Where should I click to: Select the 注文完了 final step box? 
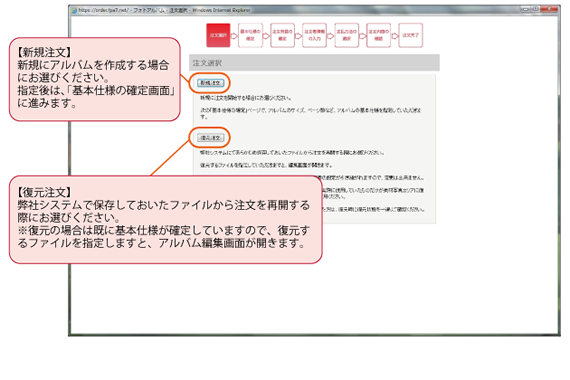411,35
